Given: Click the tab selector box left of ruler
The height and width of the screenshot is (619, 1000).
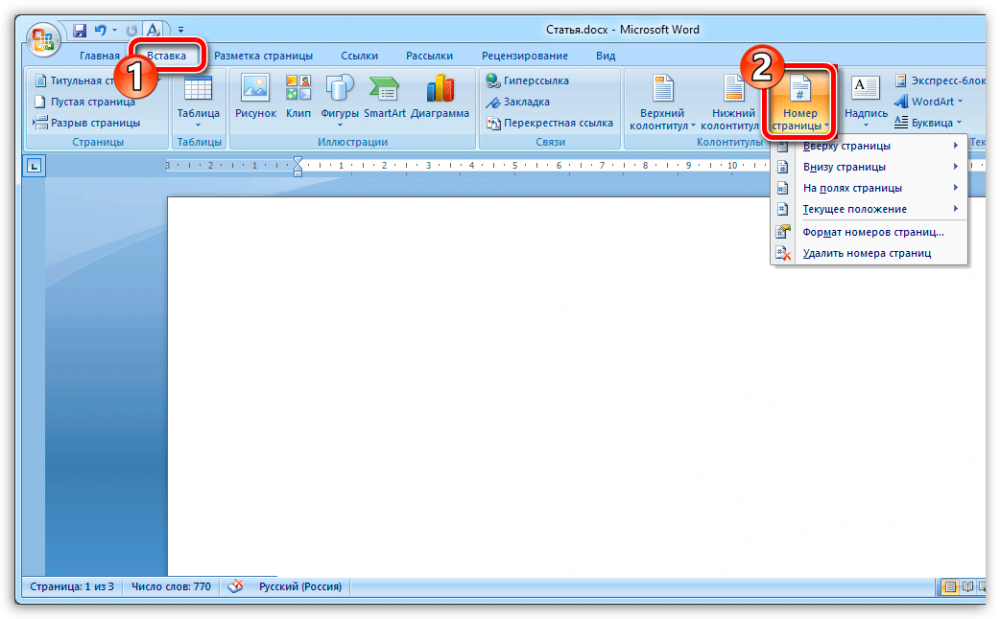Looking at the screenshot, I should pos(34,166).
